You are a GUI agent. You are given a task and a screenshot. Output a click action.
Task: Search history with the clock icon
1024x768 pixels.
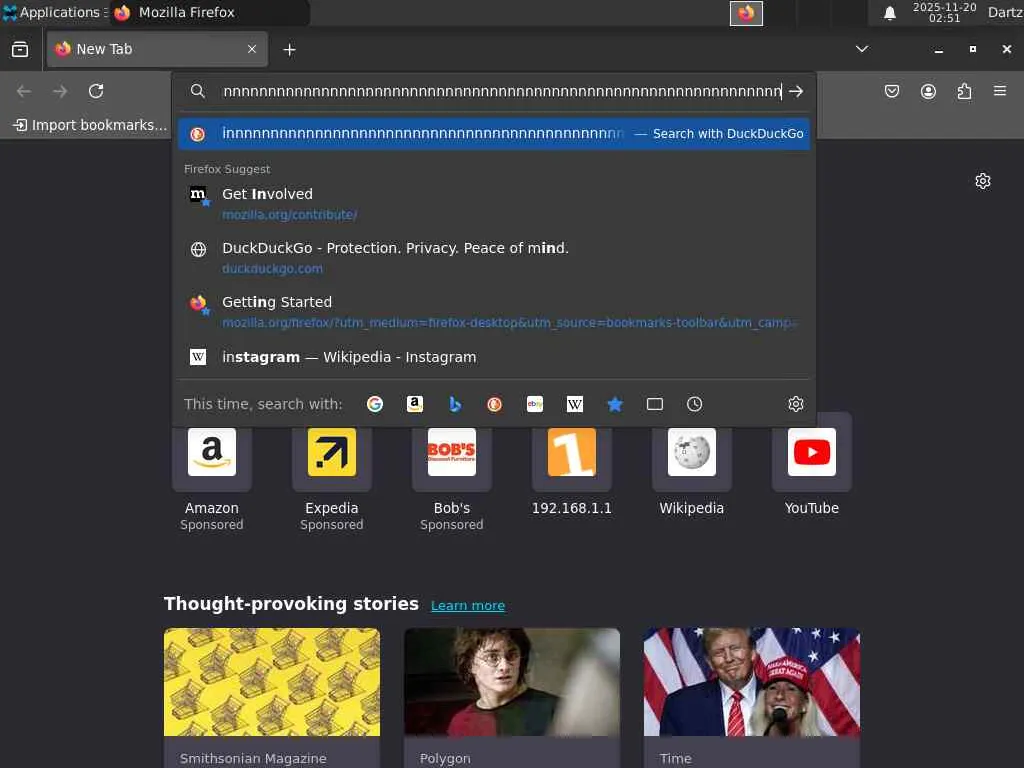coord(695,404)
